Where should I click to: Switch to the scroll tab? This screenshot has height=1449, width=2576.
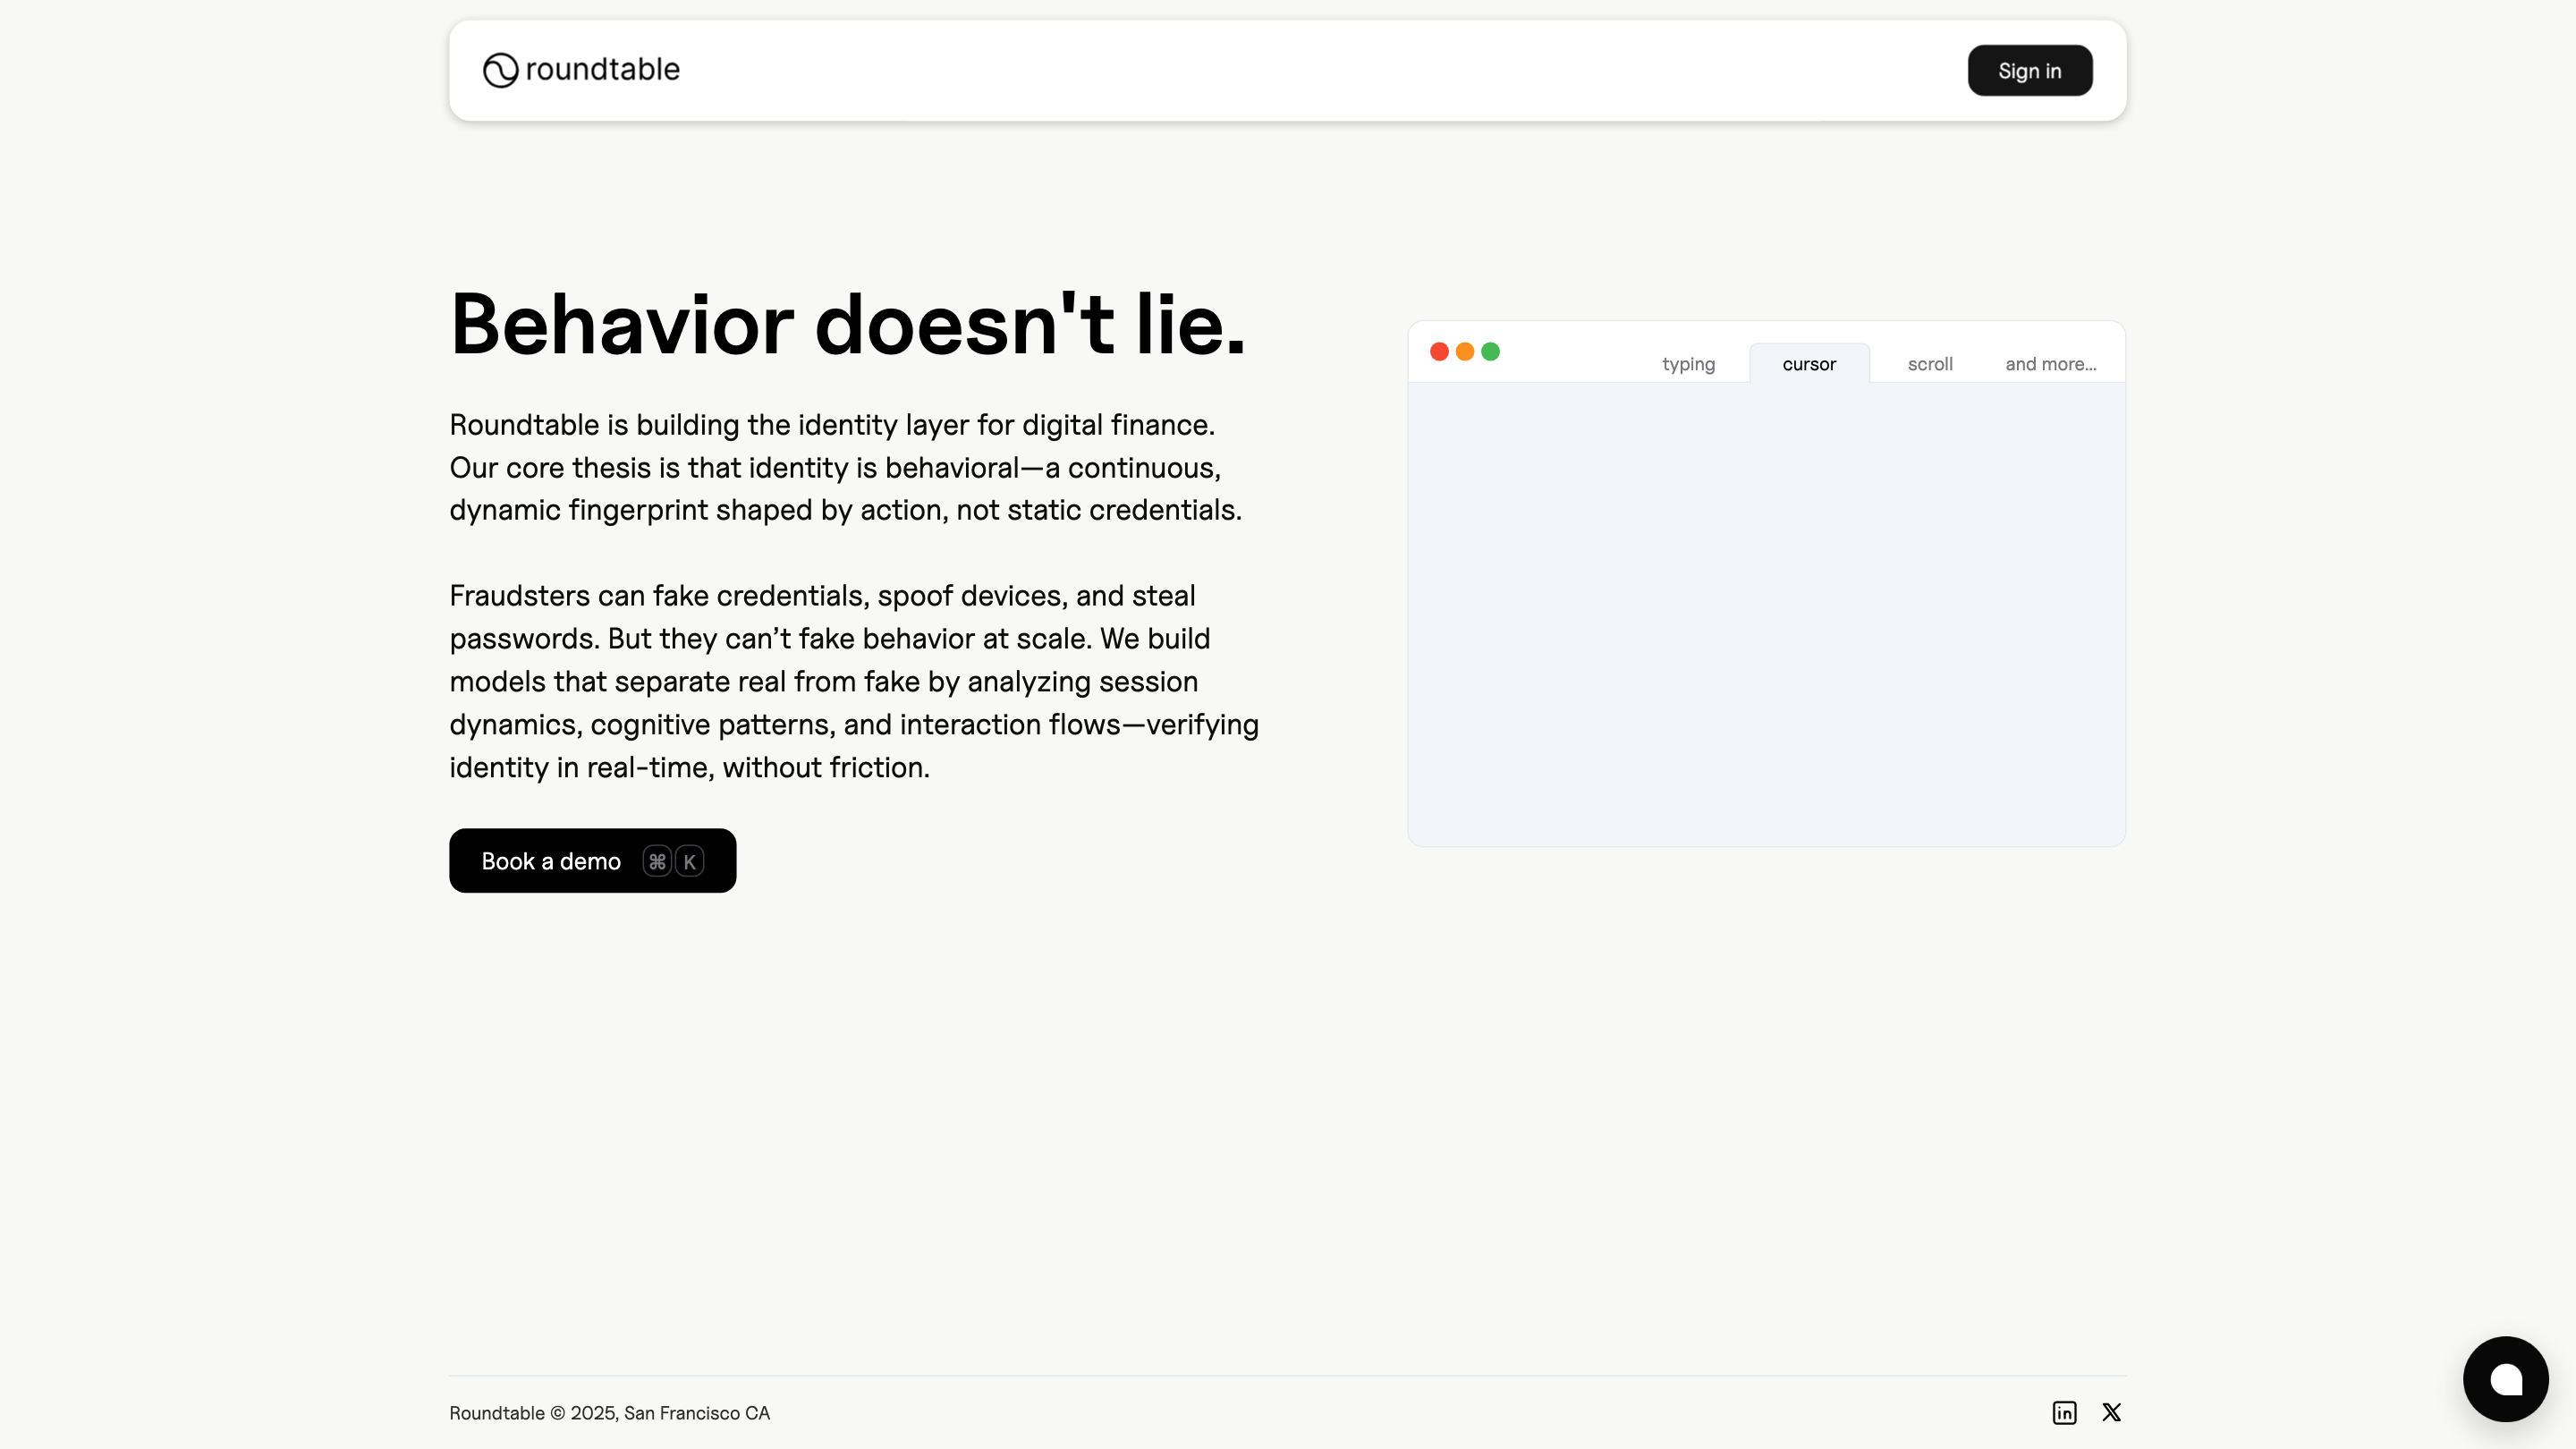coord(1929,364)
